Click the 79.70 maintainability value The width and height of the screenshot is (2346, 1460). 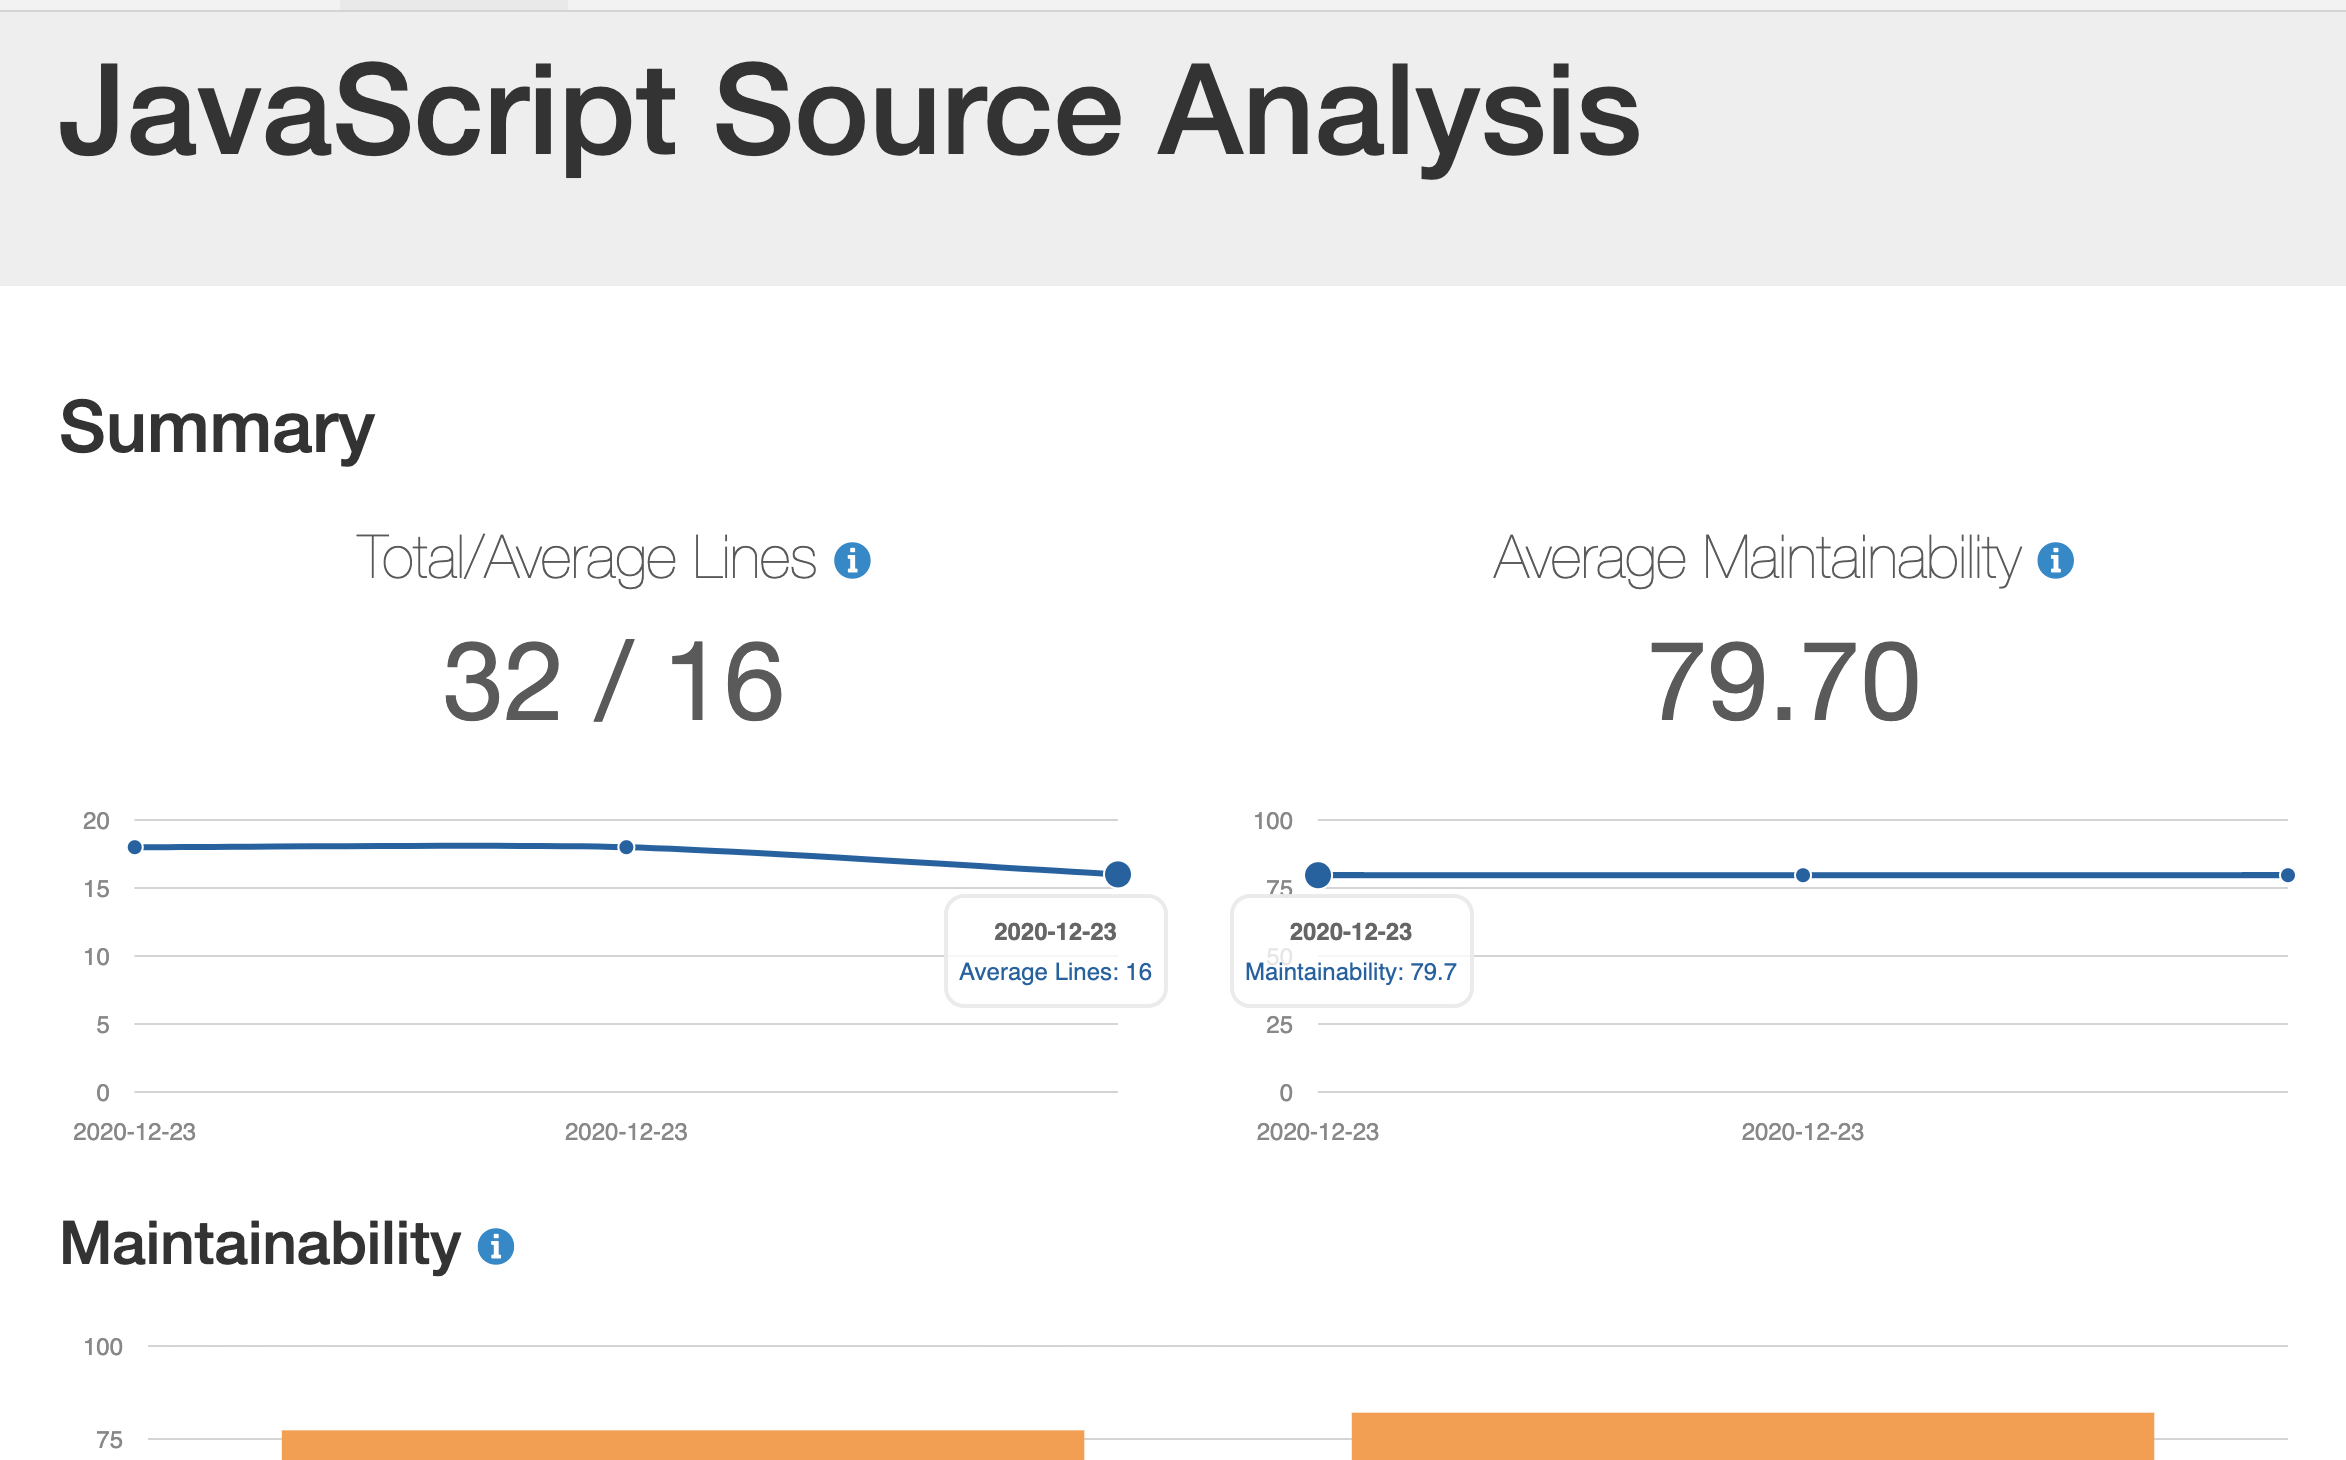tap(1783, 682)
